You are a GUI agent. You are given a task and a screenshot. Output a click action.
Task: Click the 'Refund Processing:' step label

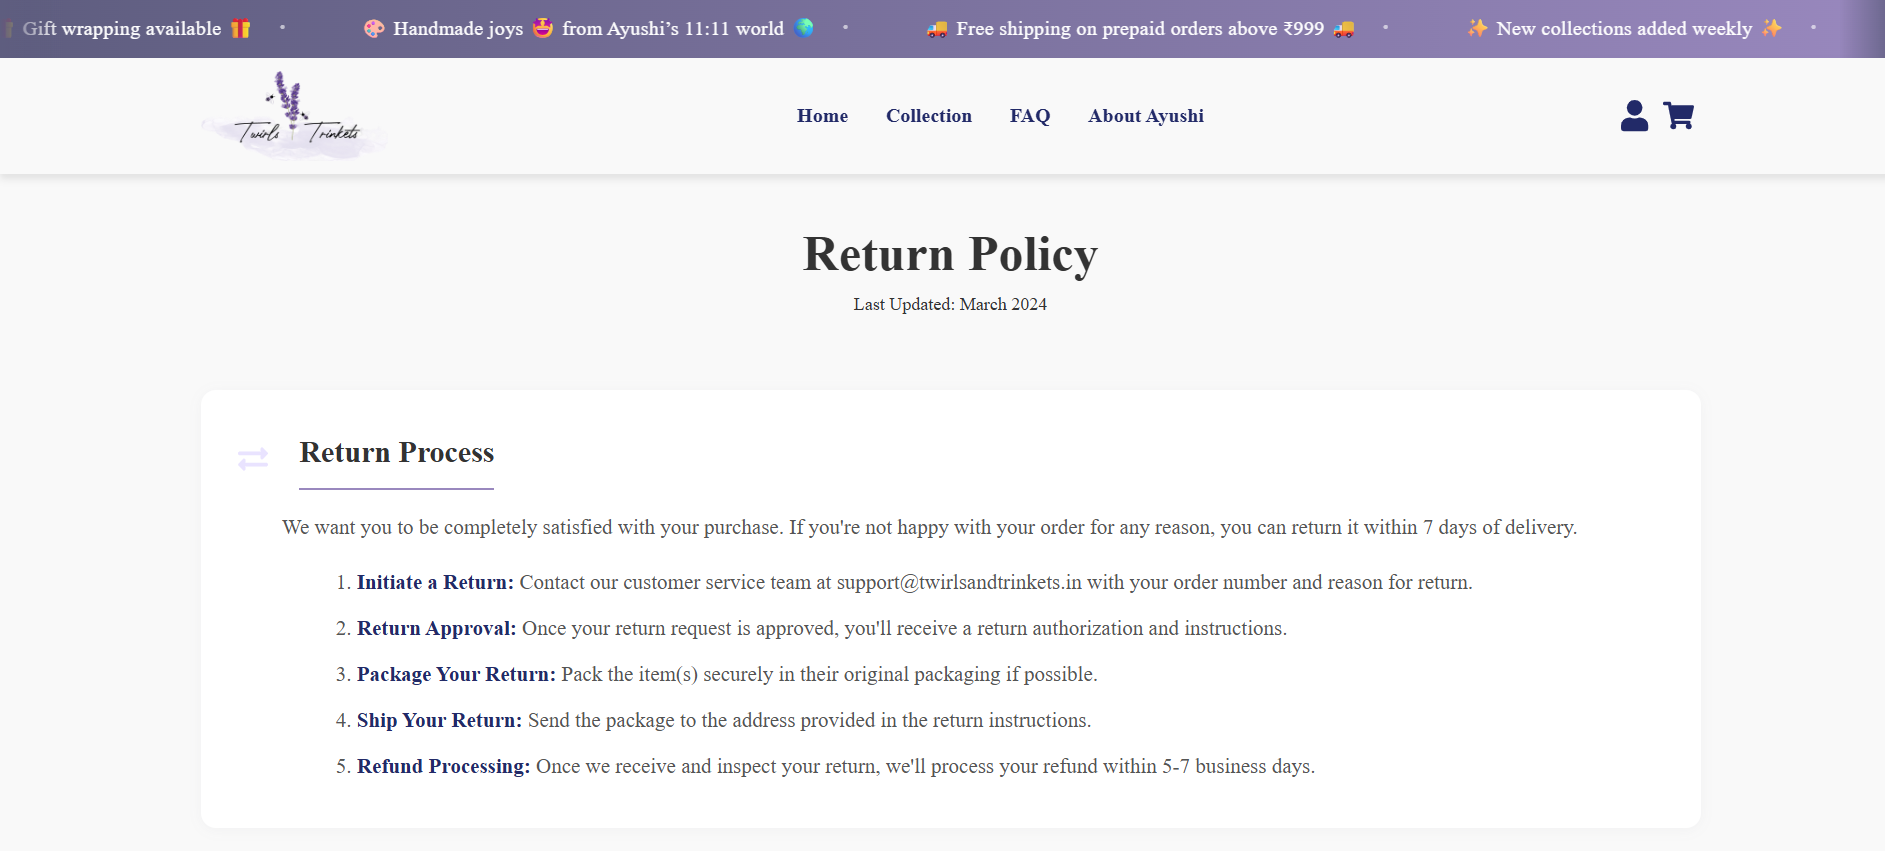(x=443, y=766)
